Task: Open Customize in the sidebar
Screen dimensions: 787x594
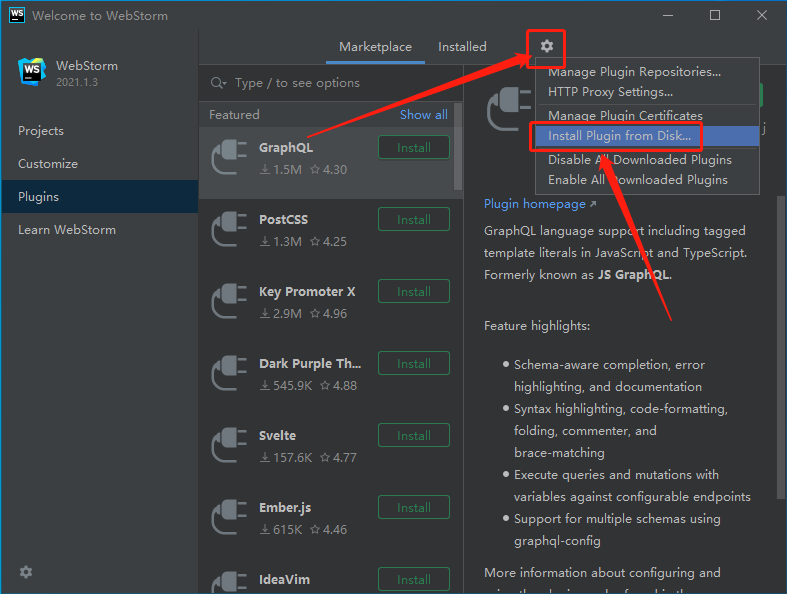Action: 100,164
